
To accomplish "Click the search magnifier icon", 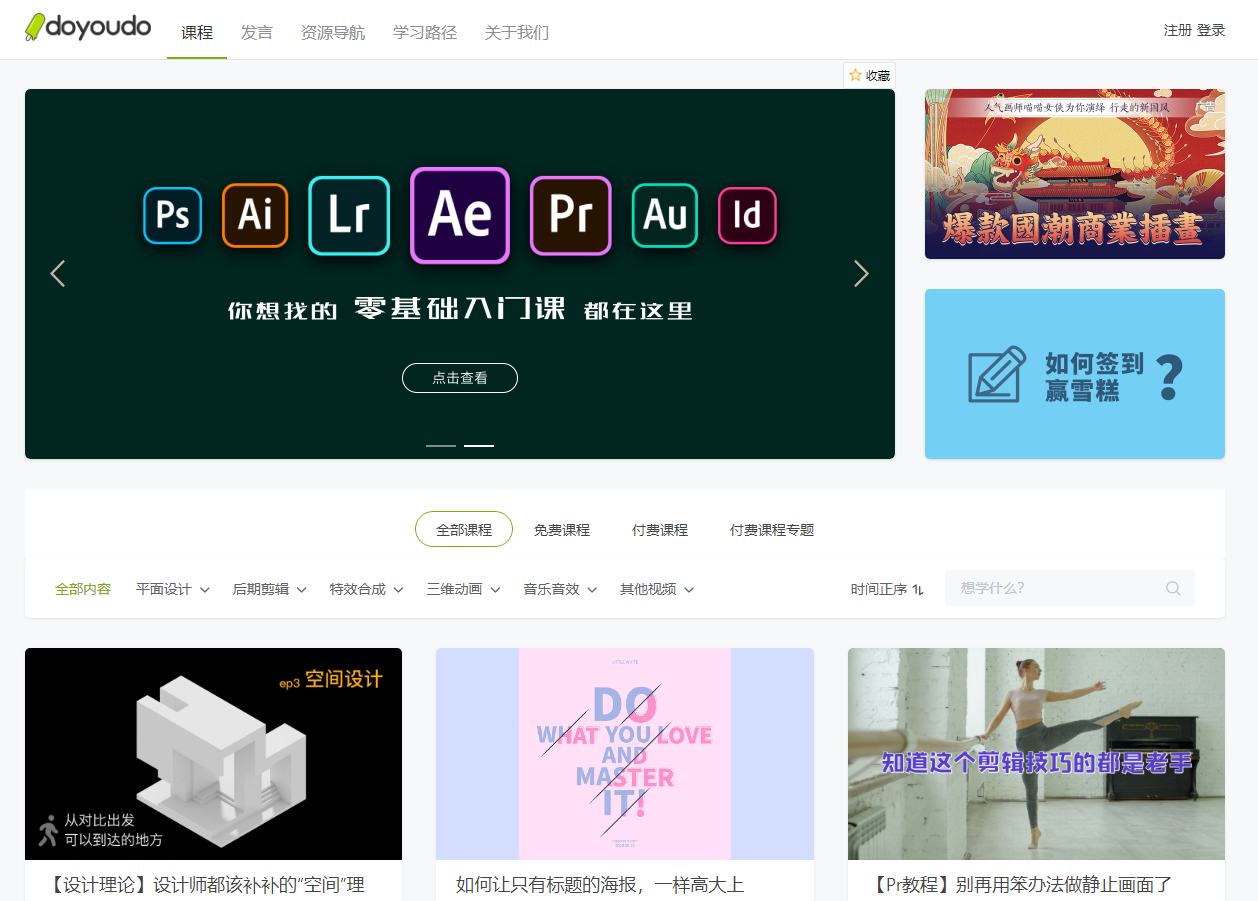I will pyautogui.click(x=1172, y=588).
